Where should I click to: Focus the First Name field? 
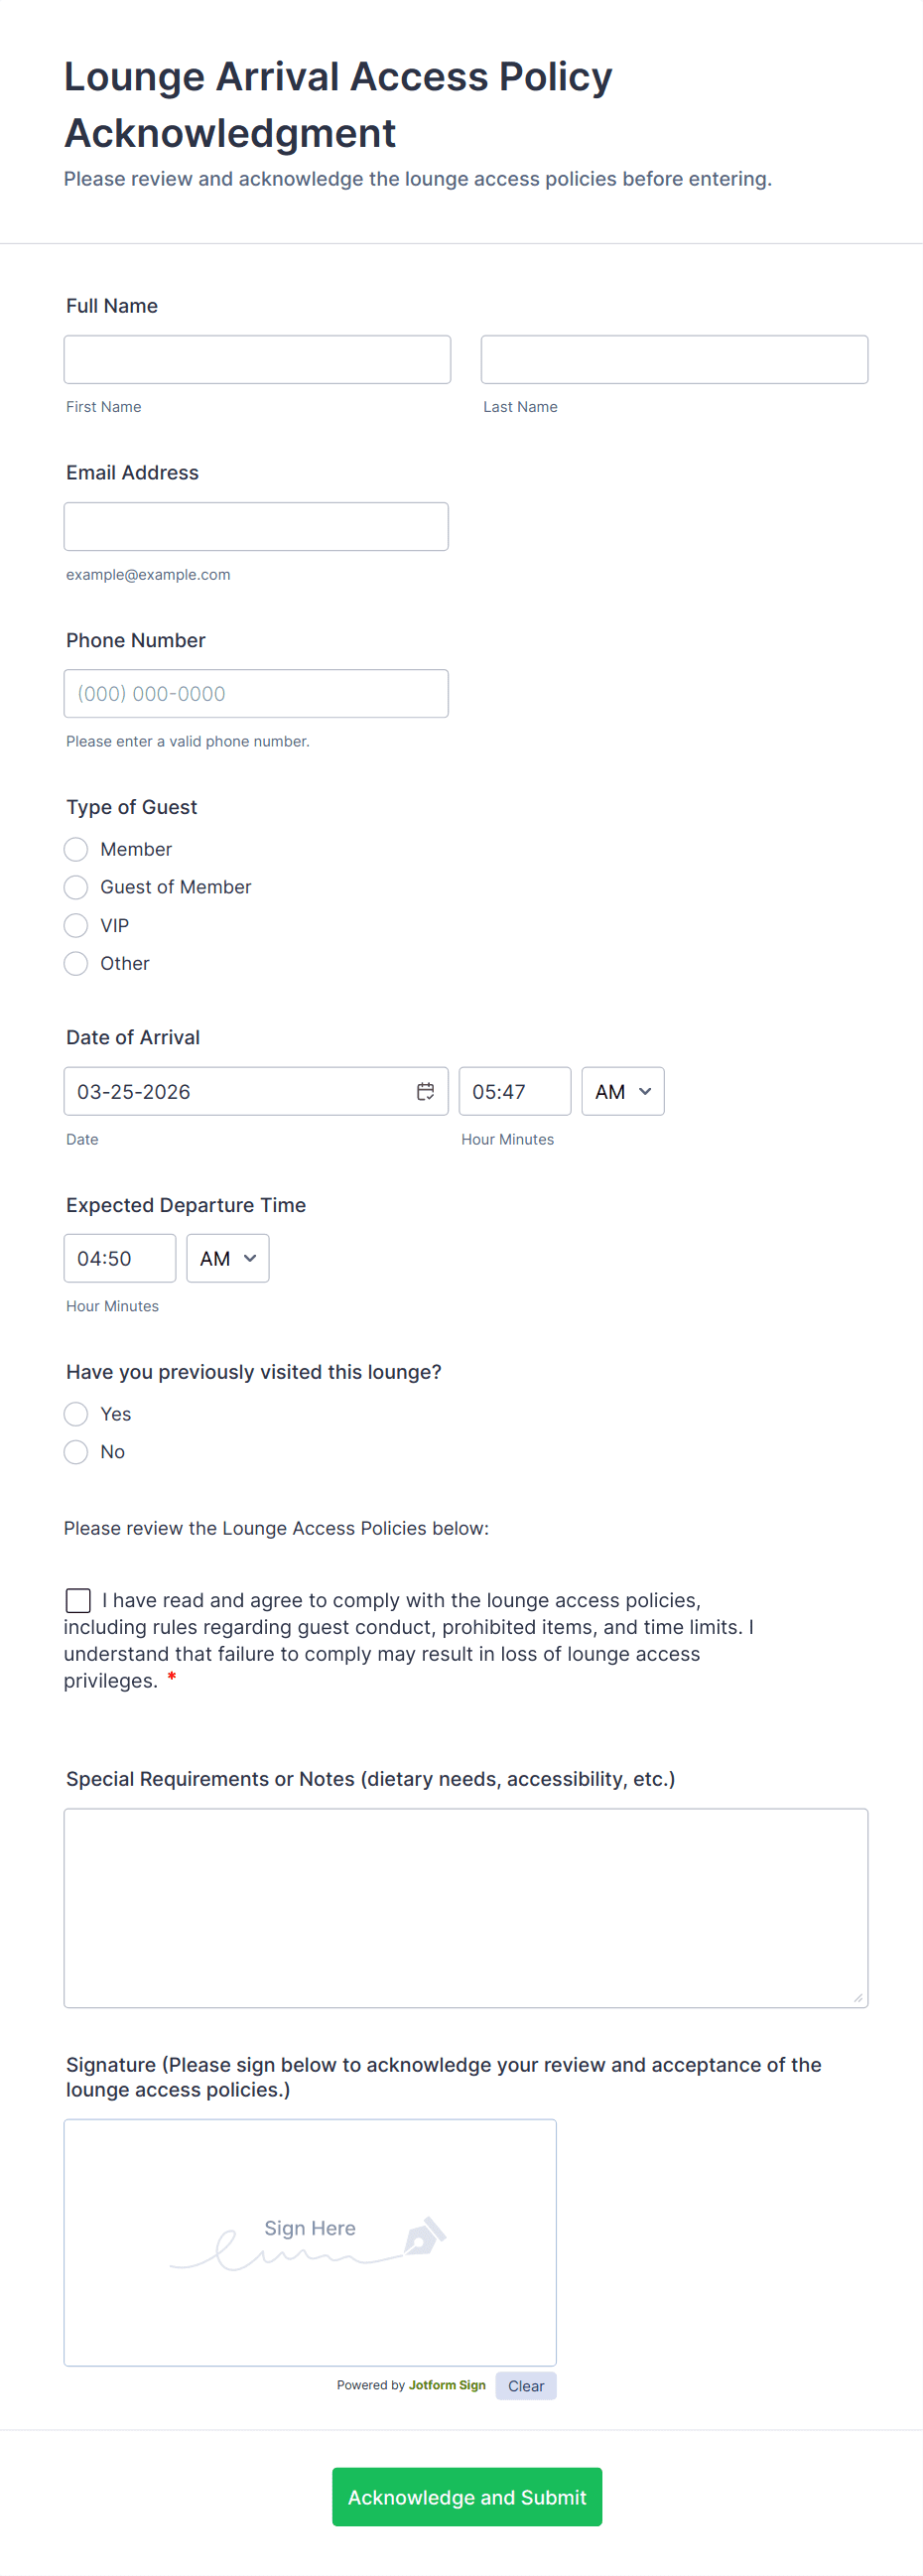[x=257, y=359]
